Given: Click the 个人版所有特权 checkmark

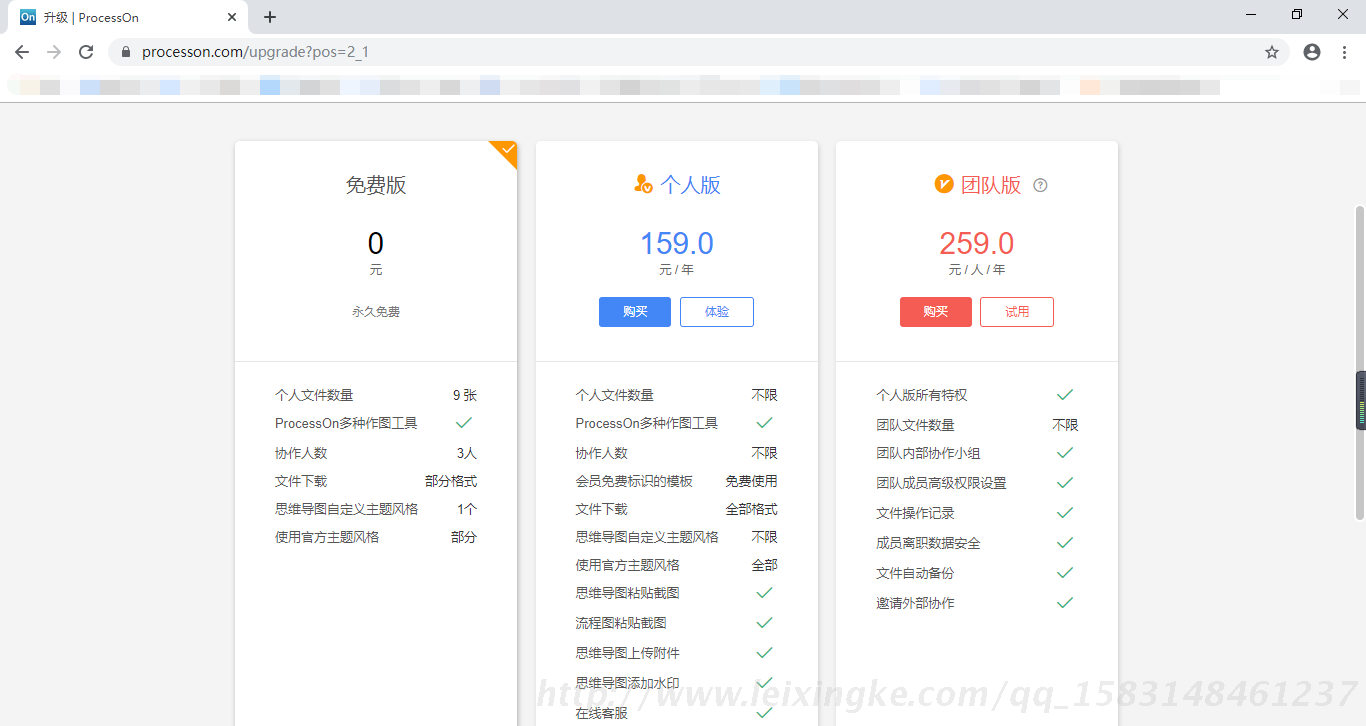Looking at the screenshot, I should click(x=1065, y=395).
